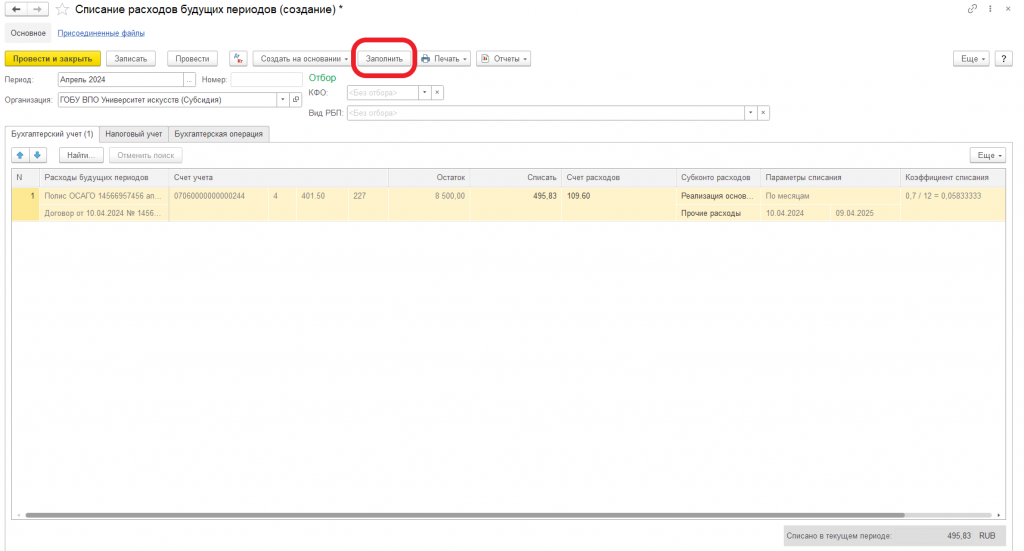Click the Заполнить button
1024x551 pixels.
[384, 59]
